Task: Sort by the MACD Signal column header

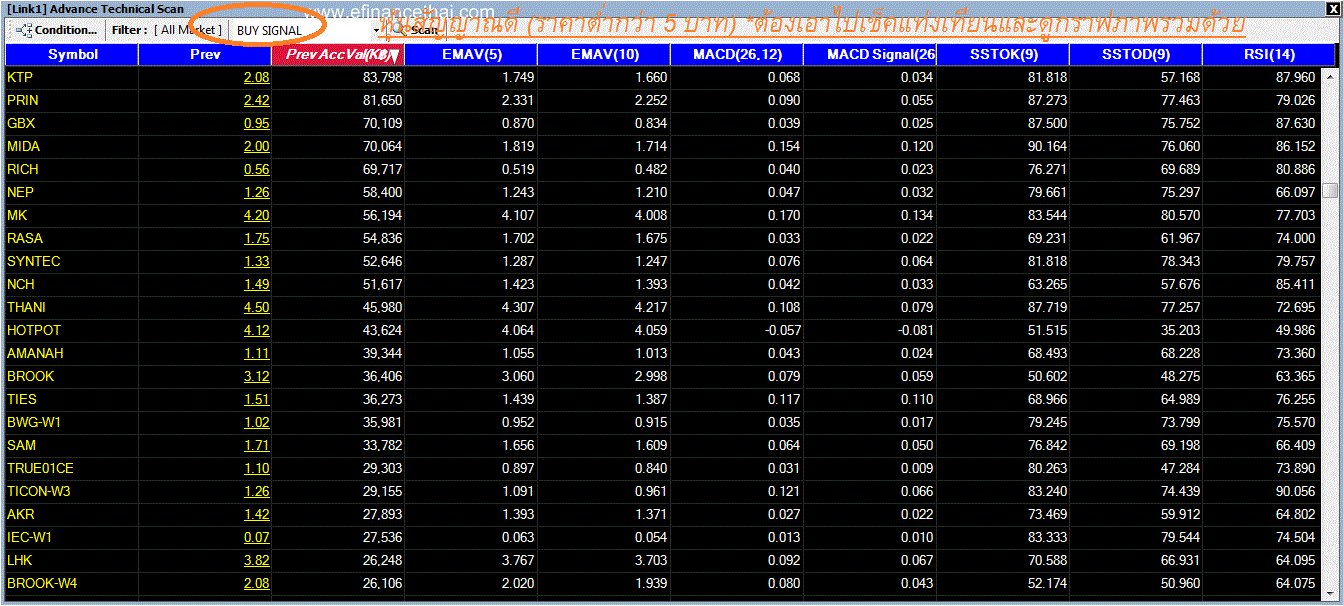Action: pyautogui.click(x=870, y=54)
